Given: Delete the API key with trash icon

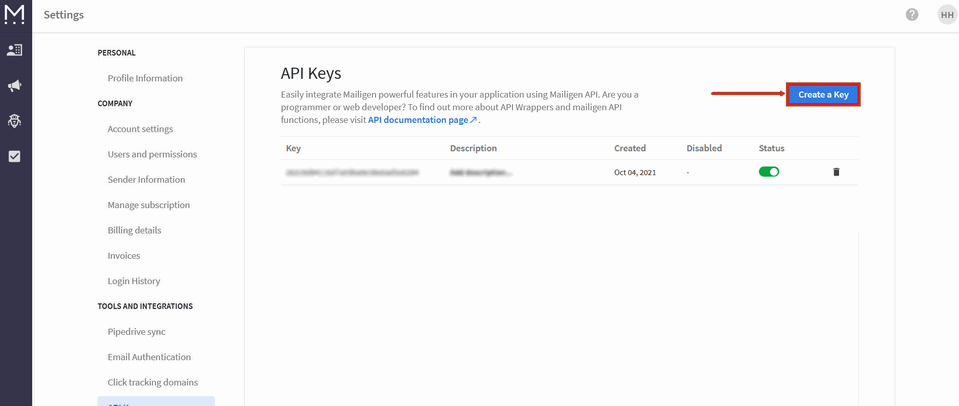Looking at the screenshot, I should 836,172.
